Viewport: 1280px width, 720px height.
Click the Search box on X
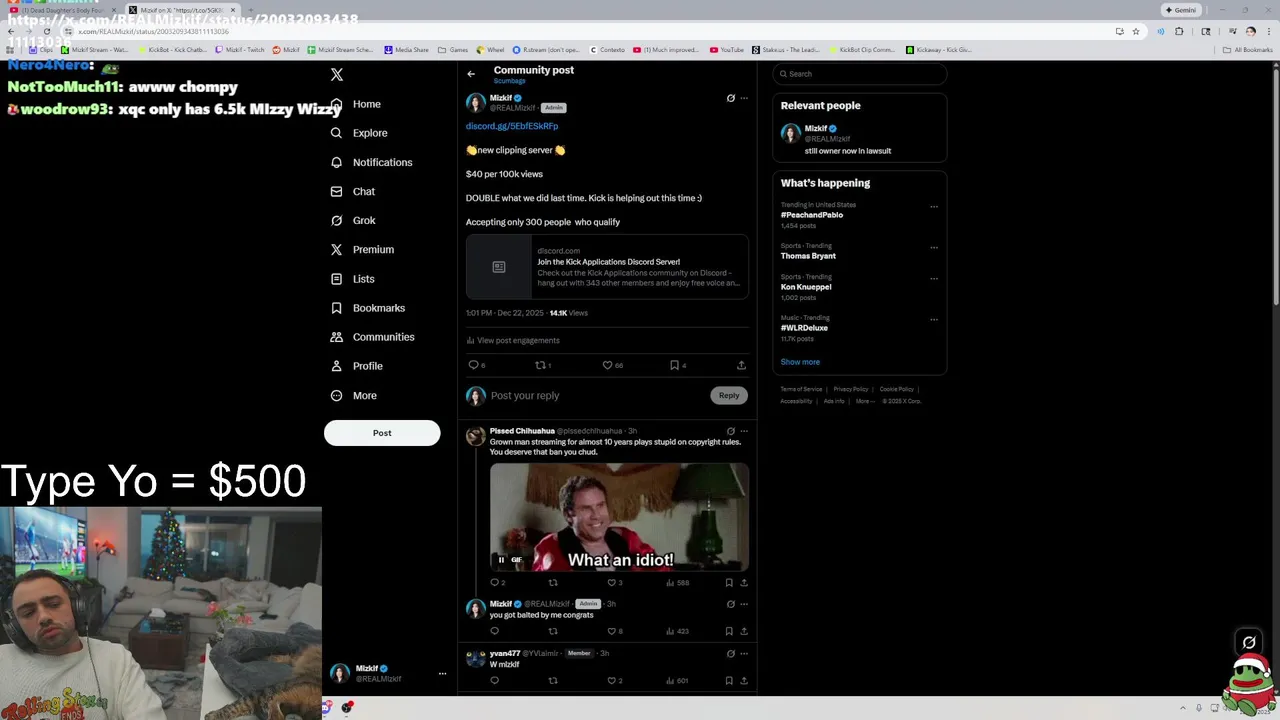pyautogui.click(x=860, y=74)
